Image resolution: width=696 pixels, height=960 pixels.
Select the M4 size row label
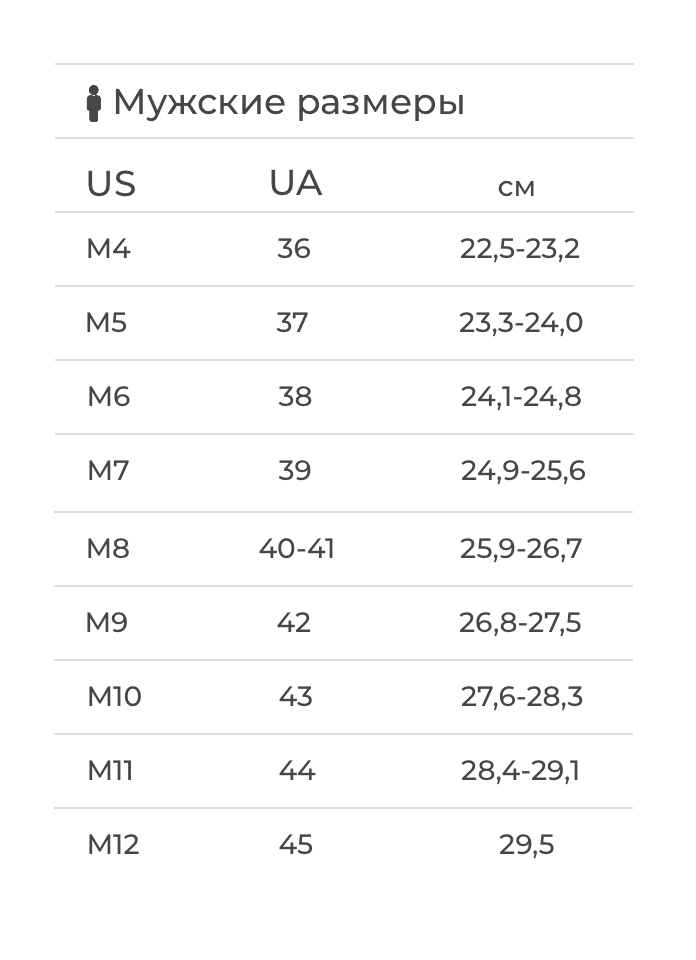108,249
